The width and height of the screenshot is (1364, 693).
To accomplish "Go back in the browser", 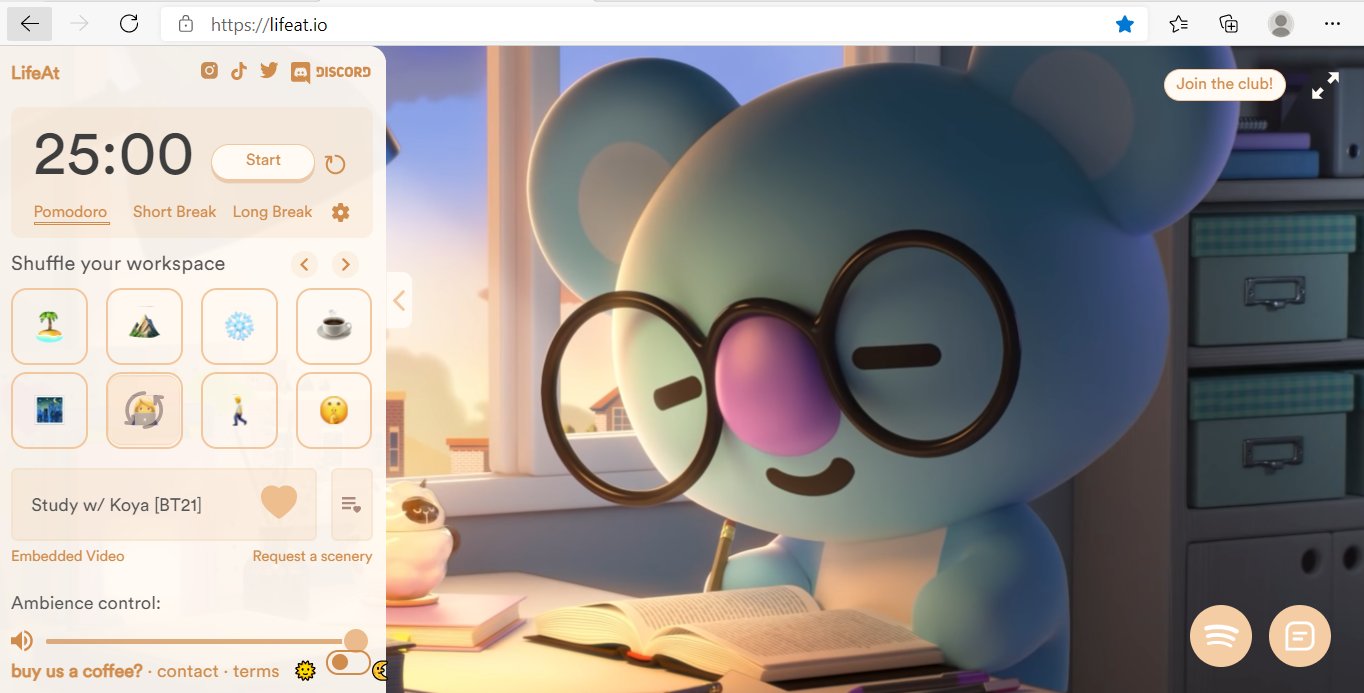I will coord(30,24).
